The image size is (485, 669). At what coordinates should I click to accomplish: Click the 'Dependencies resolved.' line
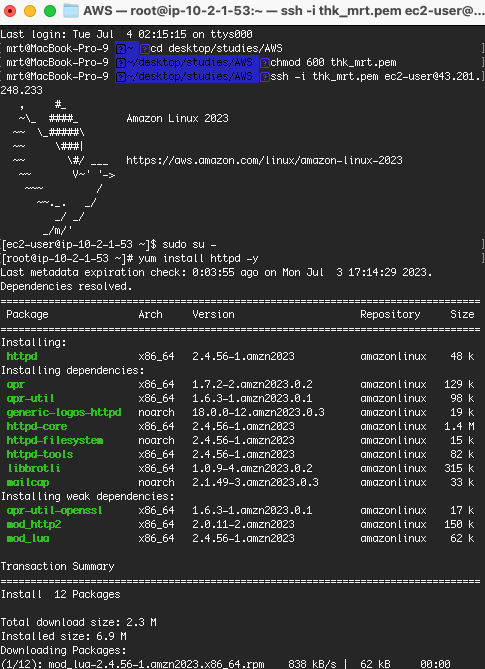click(x=67, y=287)
